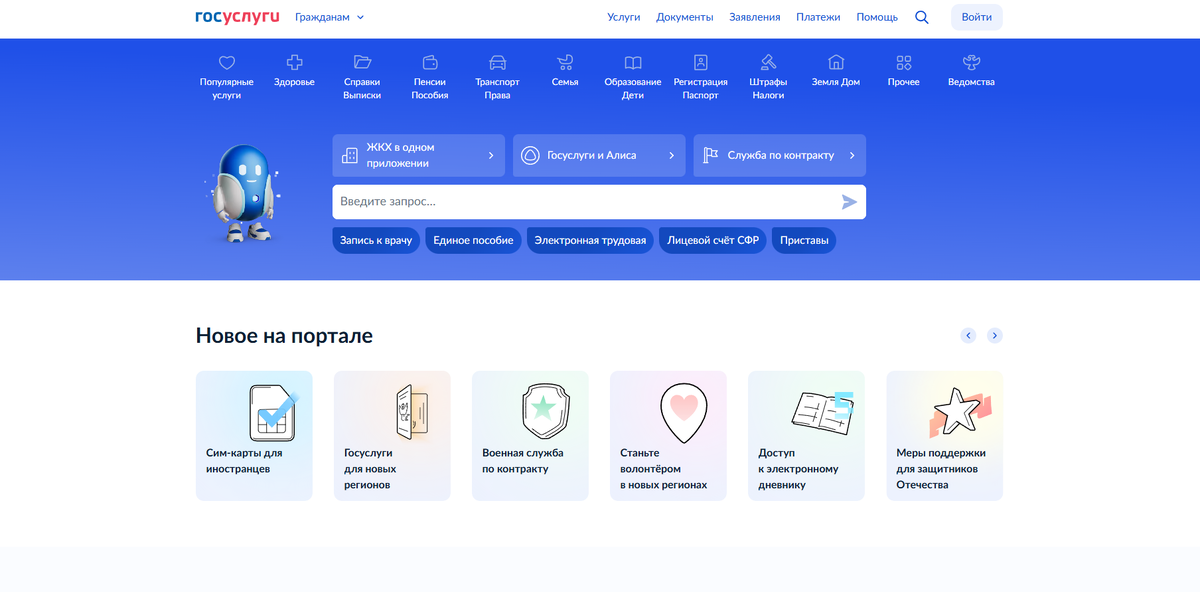Open Доступ к электронному дневнику text
The image size is (1200, 592).
tap(798, 469)
